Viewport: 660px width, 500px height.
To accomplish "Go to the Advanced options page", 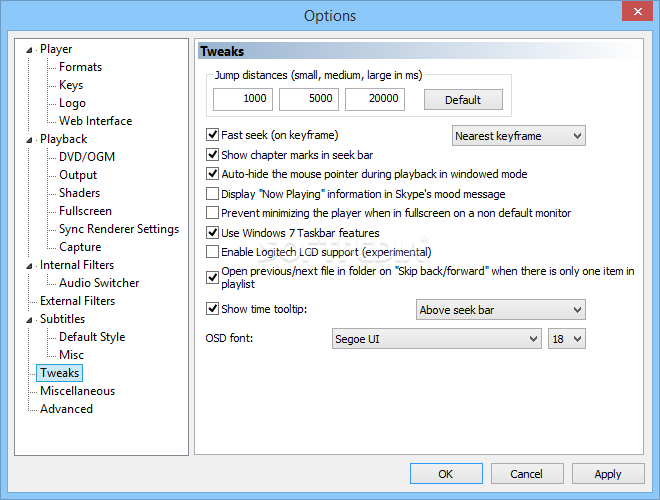I will point(66,409).
